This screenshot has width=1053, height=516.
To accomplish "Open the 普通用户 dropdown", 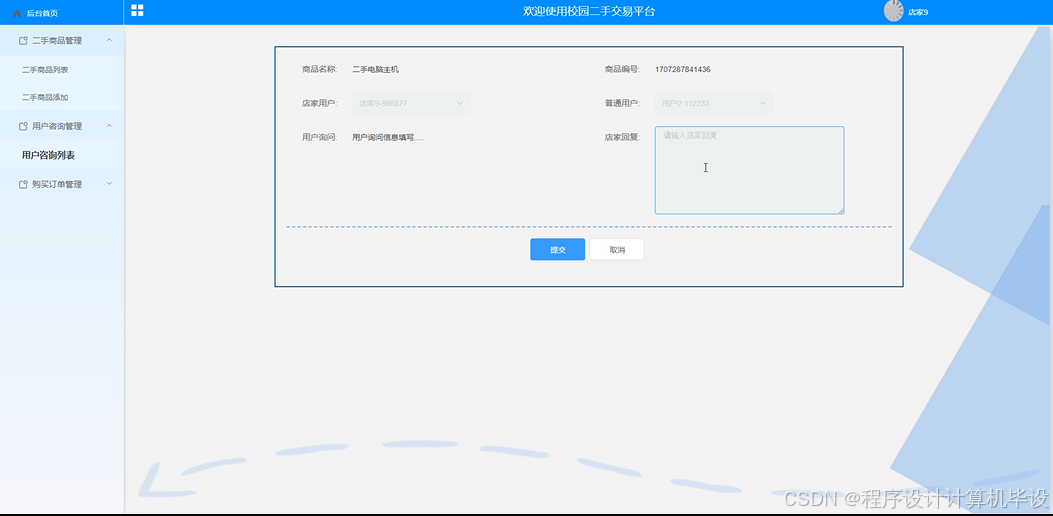I will pyautogui.click(x=713, y=103).
